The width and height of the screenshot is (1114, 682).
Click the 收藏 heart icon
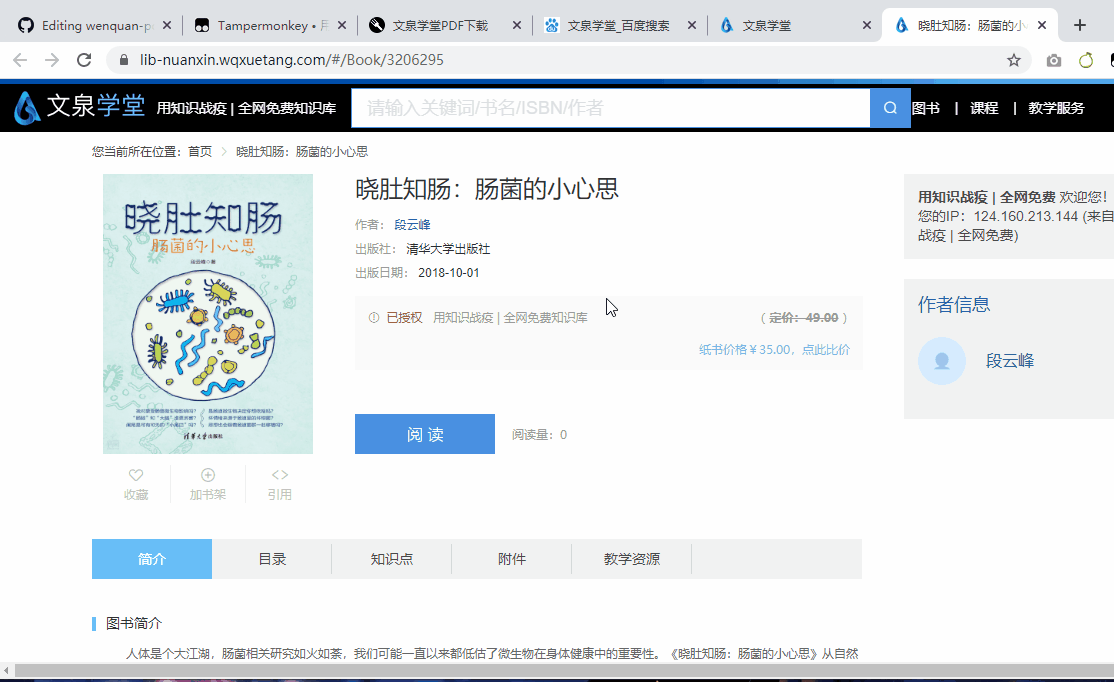(136, 475)
